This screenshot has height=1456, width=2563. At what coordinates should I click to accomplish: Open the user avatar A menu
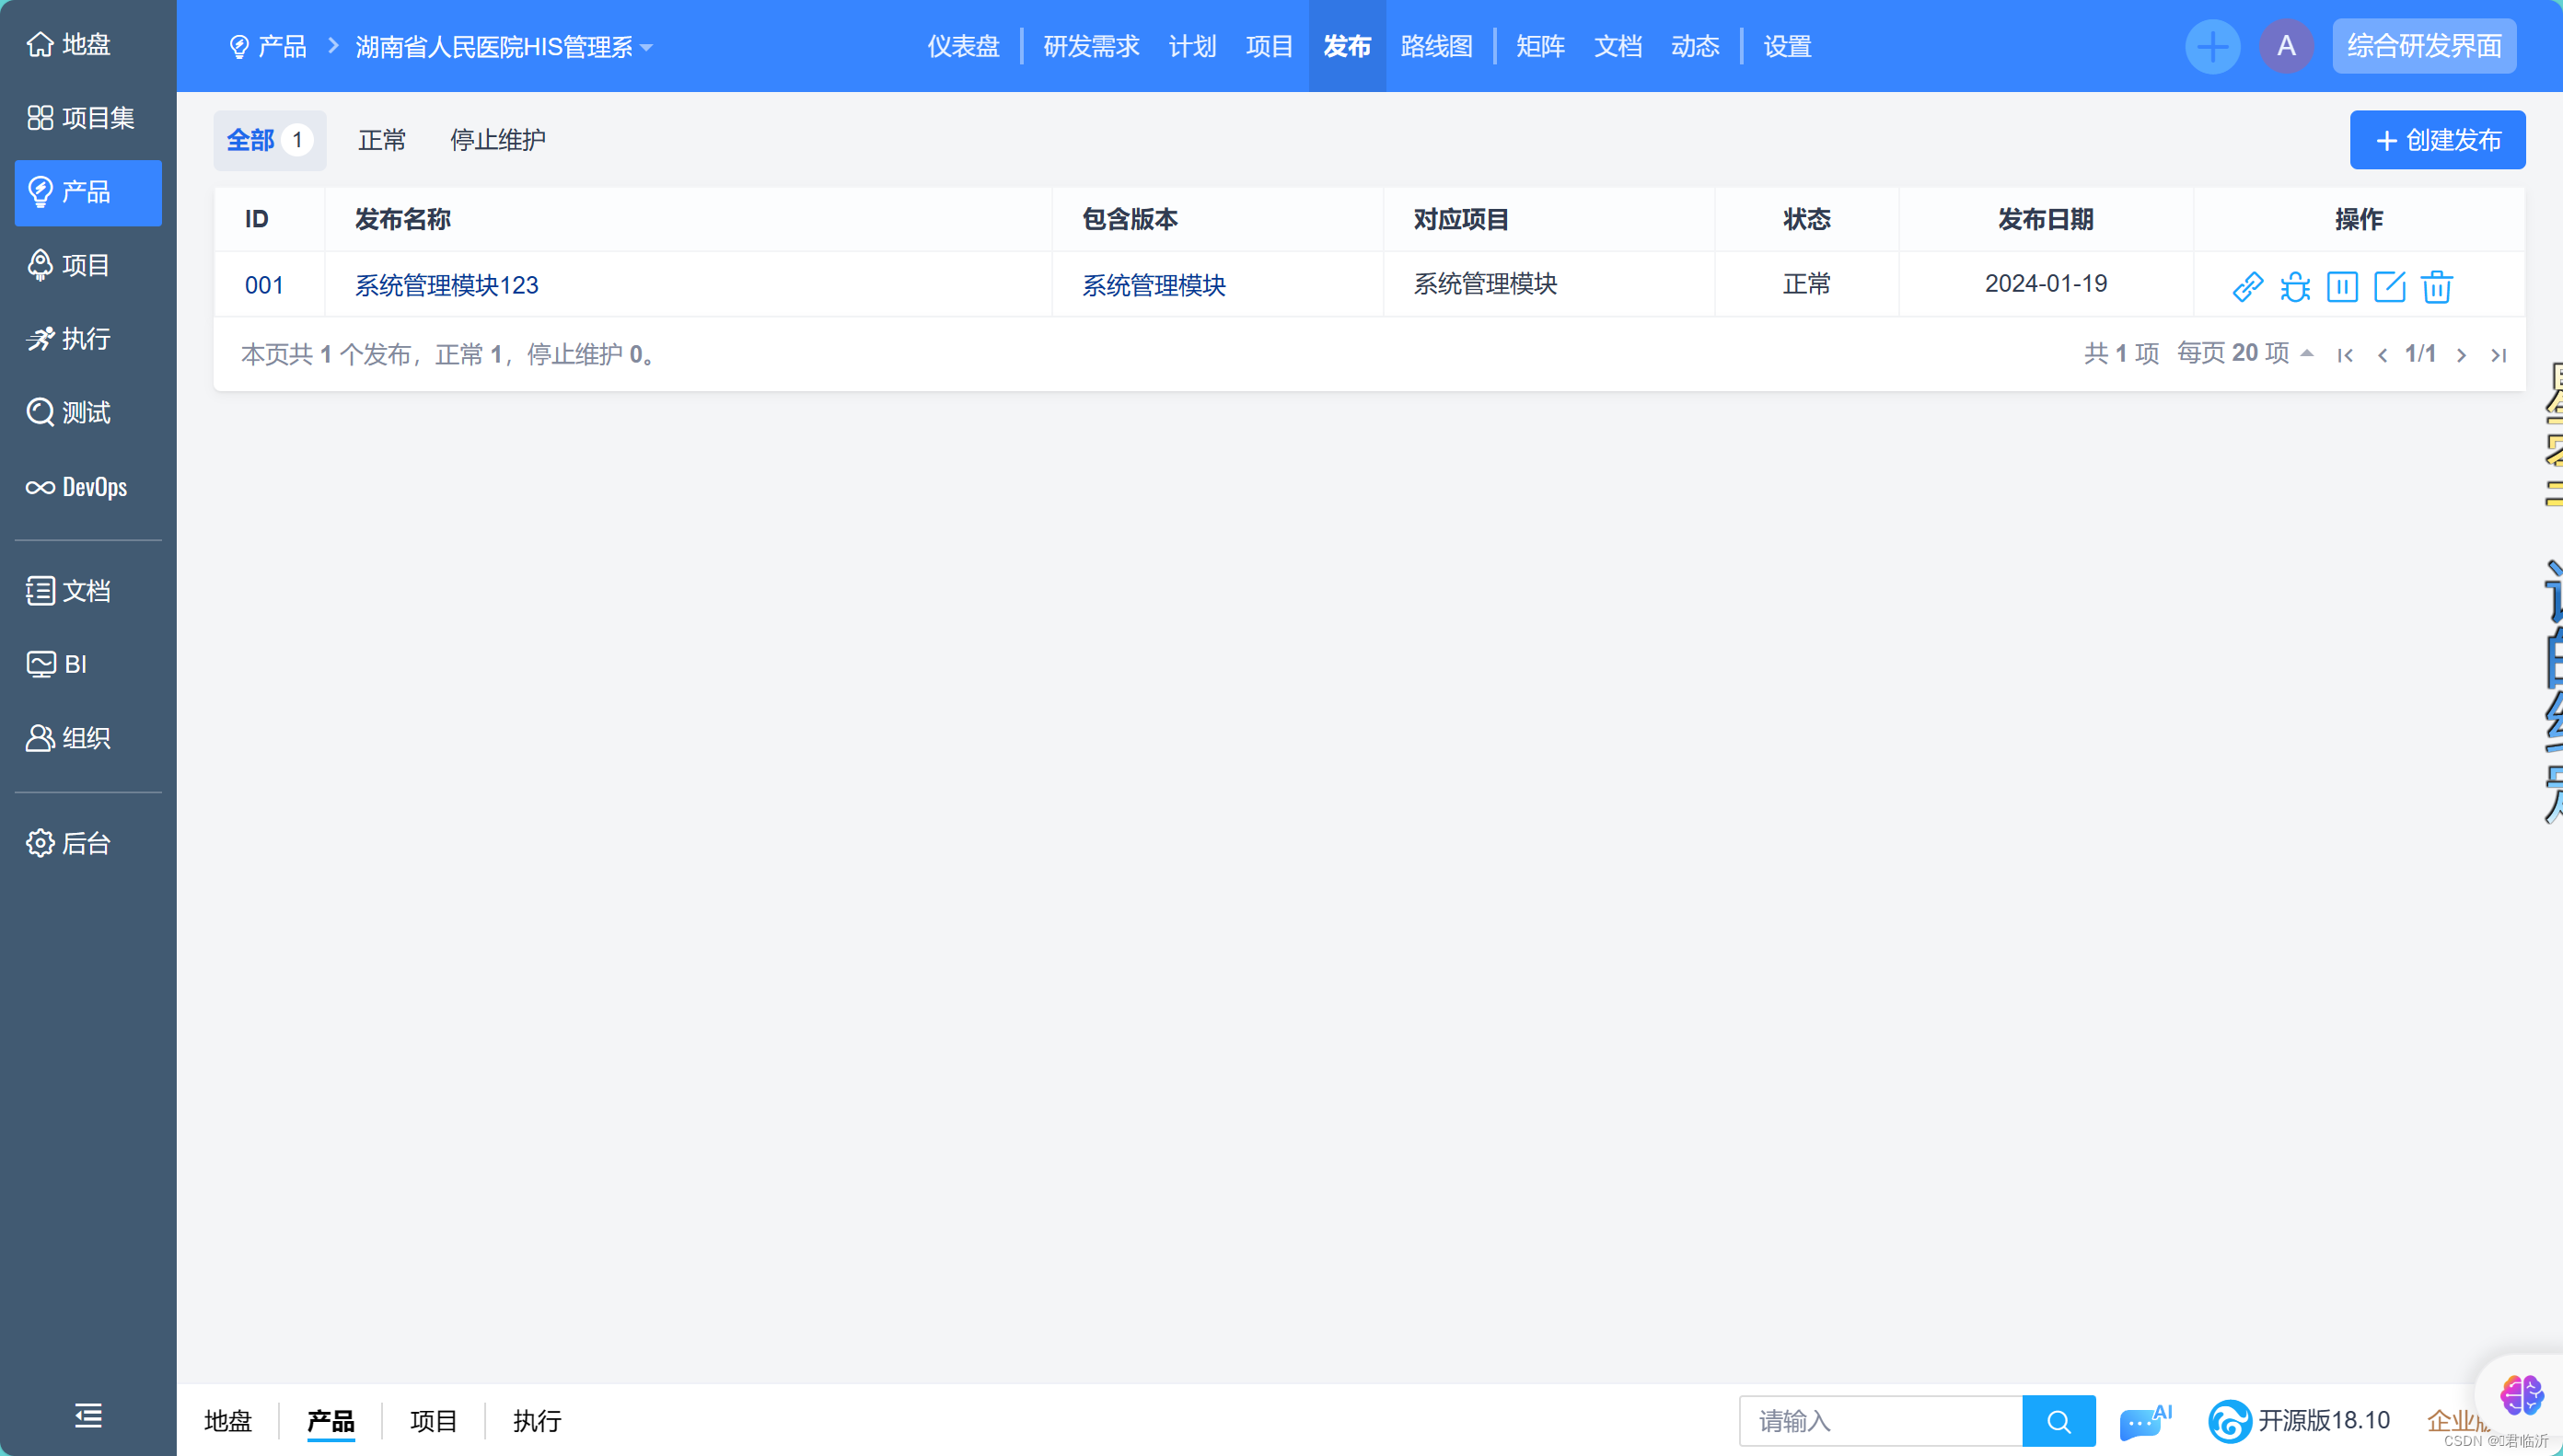2286,46
